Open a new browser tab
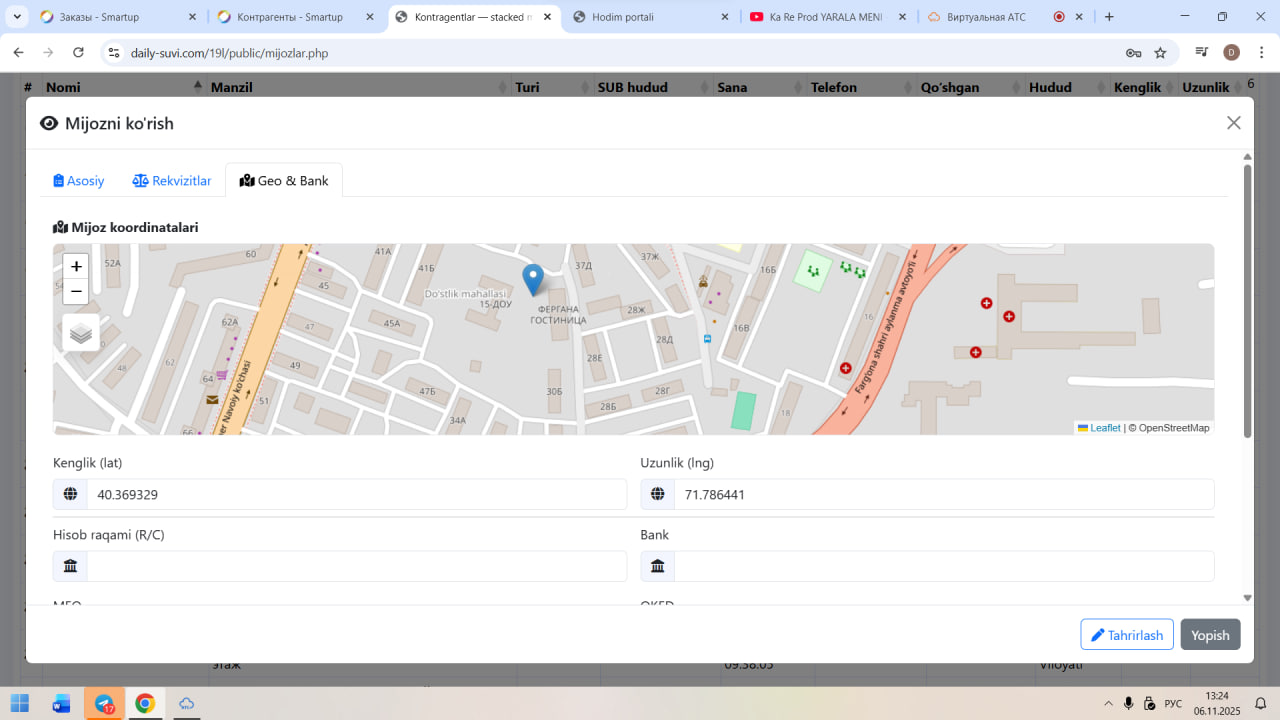This screenshot has width=1280, height=720. [1109, 17]
